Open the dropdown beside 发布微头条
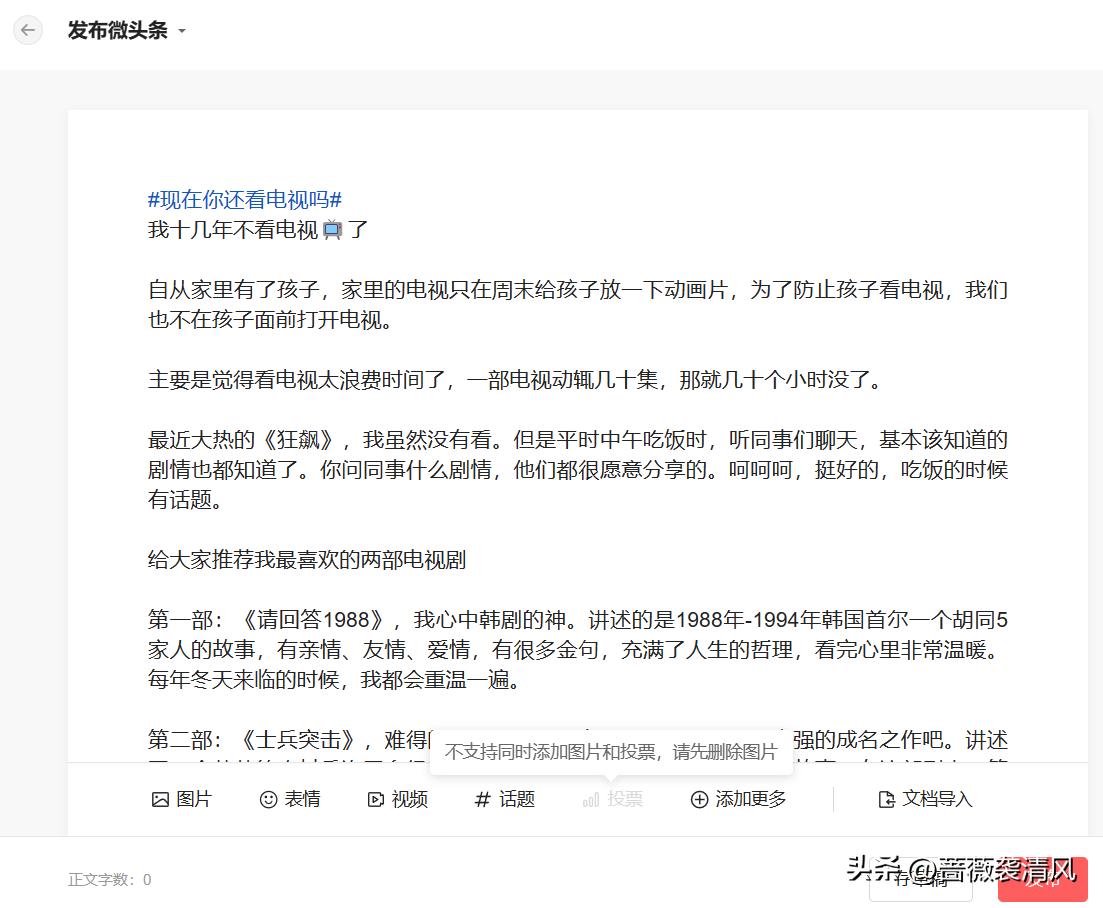Viewport: 1103px width, 908px height. tap(181, 31)
